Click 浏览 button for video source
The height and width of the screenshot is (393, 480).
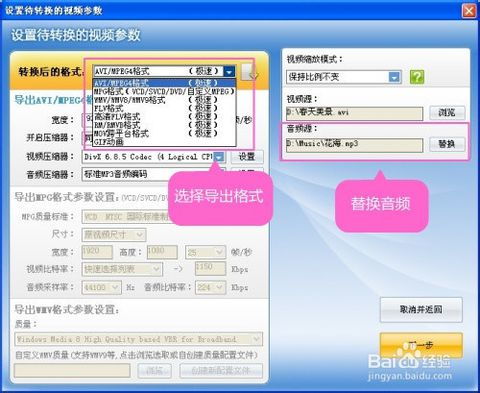[x=447, y=113]
